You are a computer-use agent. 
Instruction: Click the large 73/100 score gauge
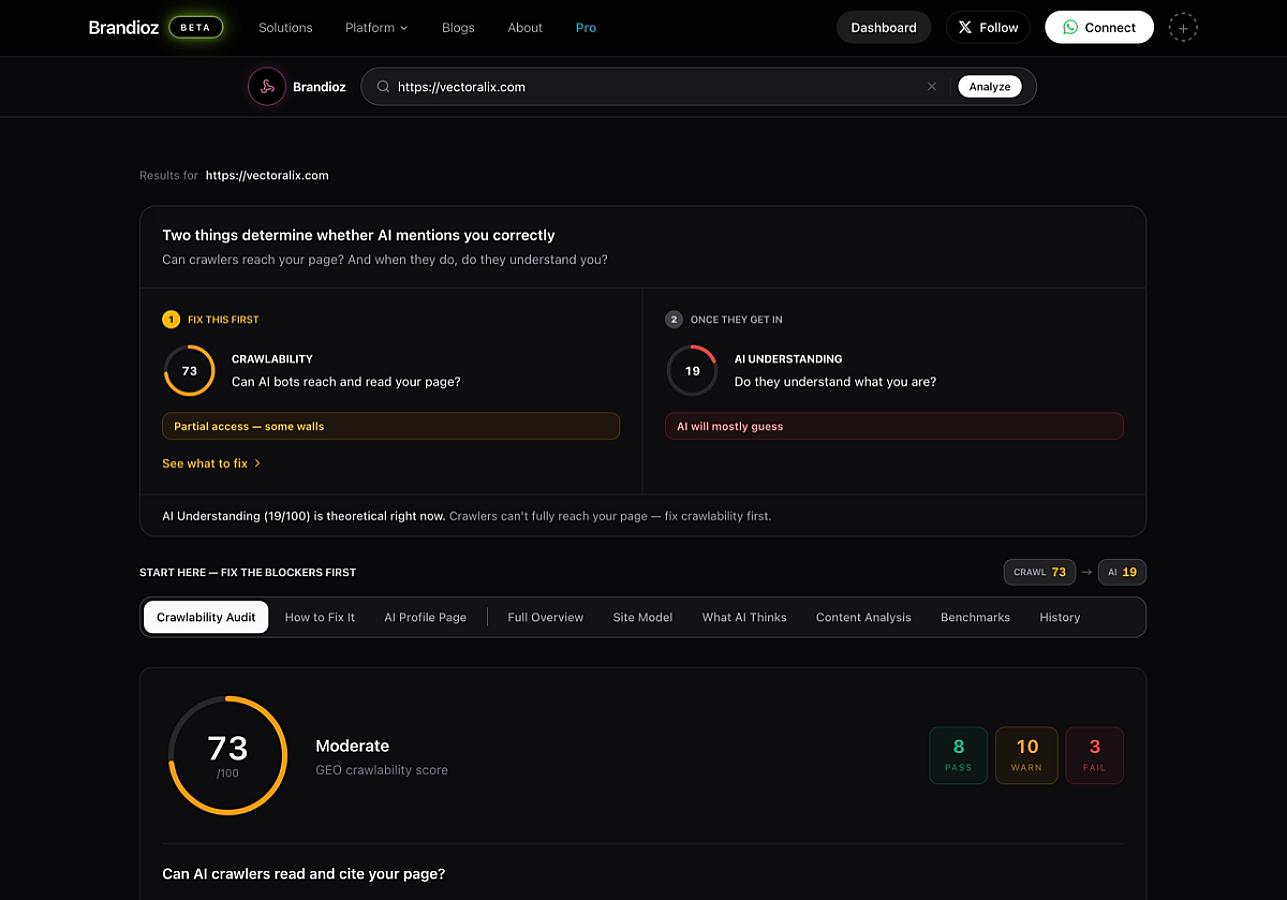pos(228,755)
